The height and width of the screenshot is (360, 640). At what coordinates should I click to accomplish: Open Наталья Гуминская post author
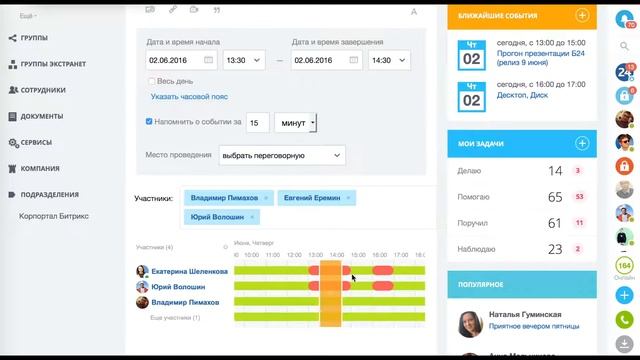click(x=525, y=315)
